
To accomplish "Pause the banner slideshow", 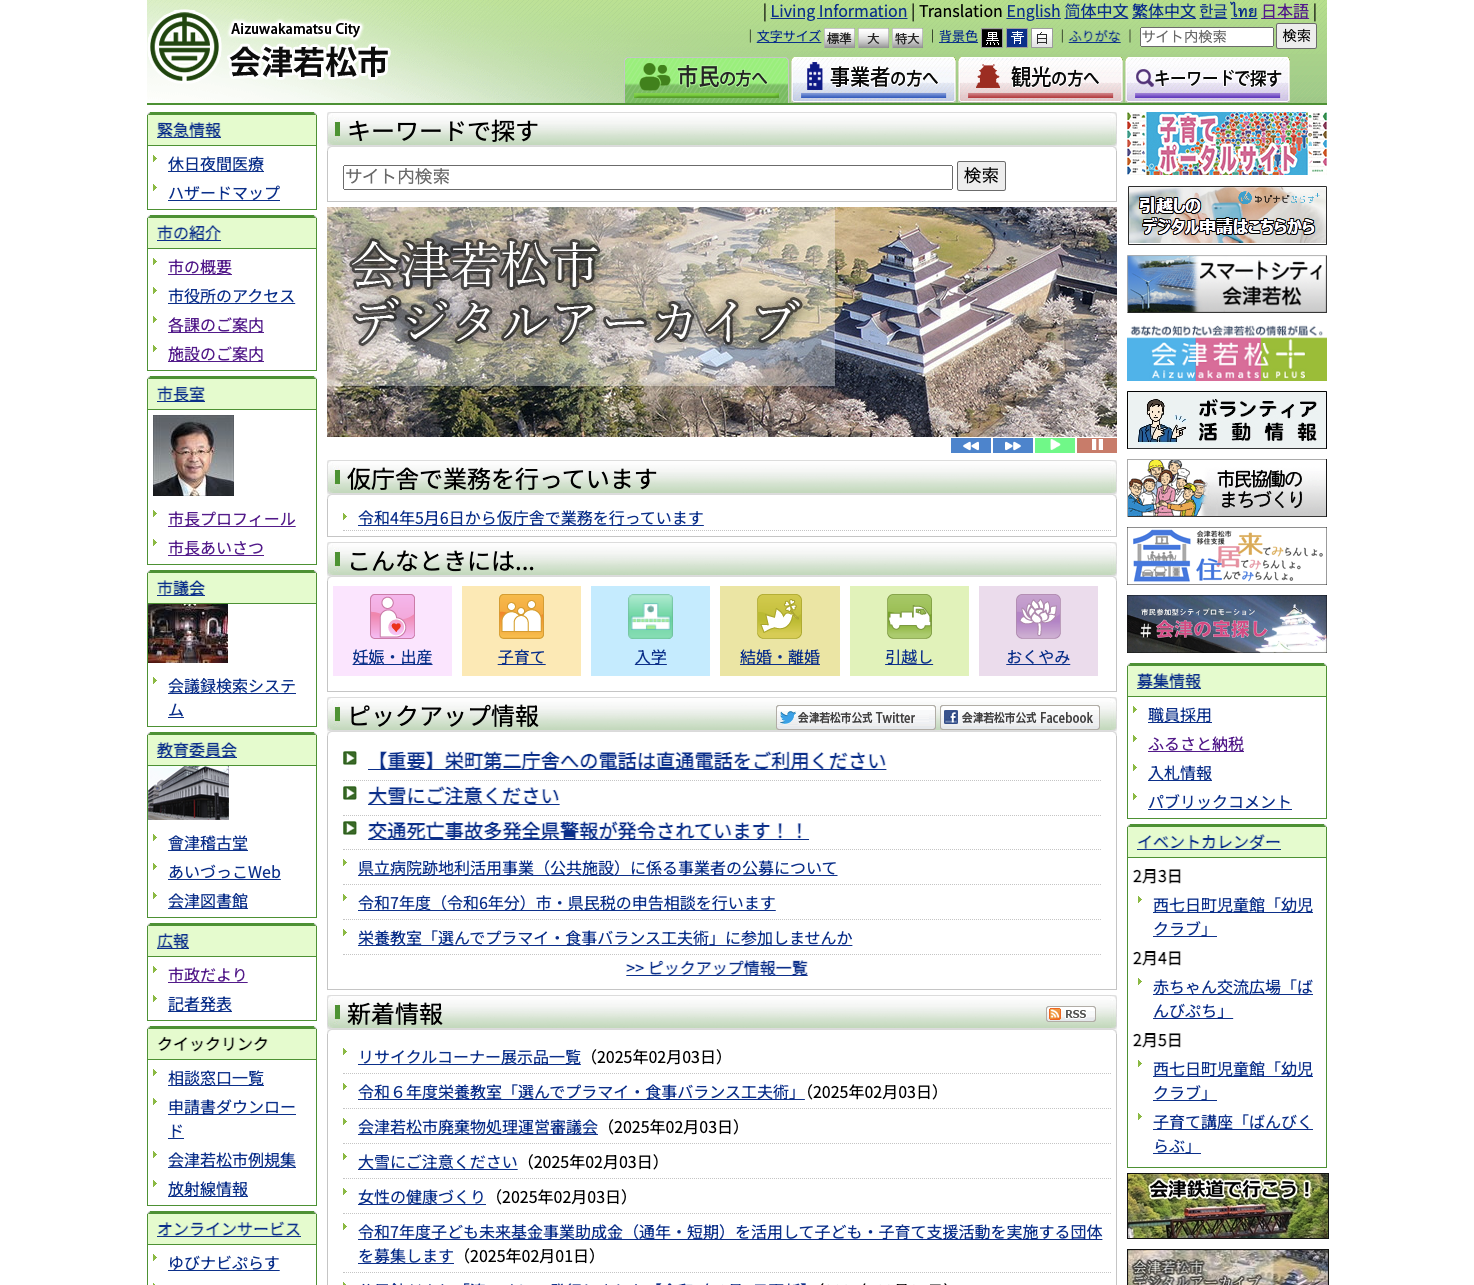I will (x=1097, y=446).
